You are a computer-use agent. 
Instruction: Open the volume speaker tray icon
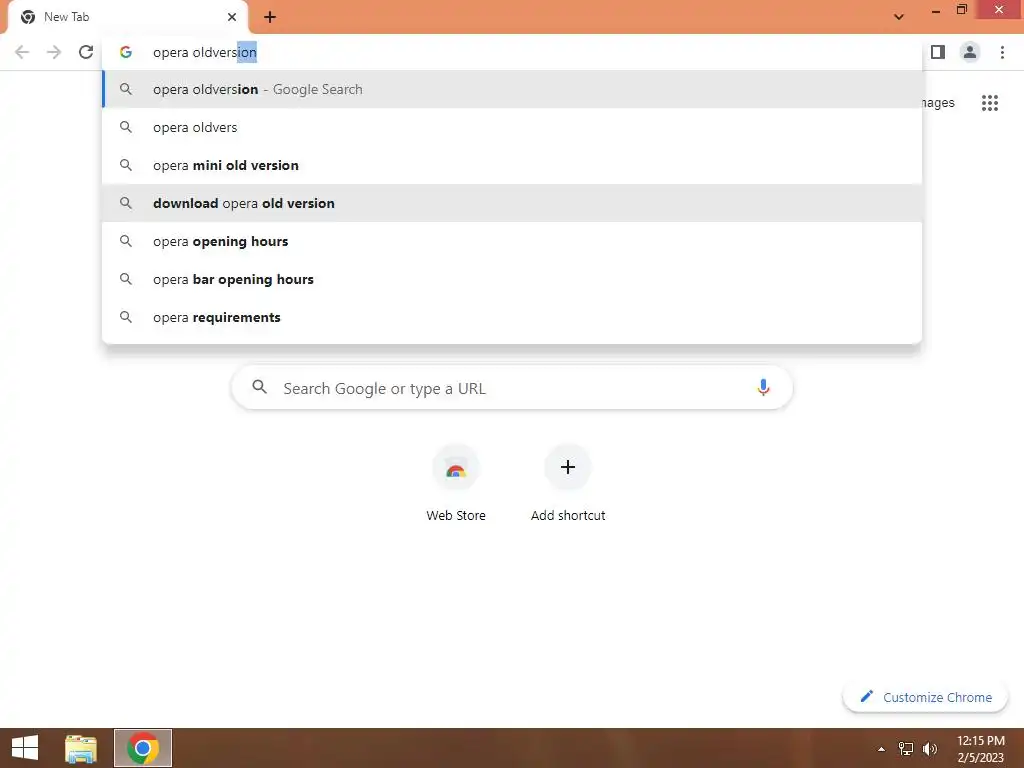point(930,748)
